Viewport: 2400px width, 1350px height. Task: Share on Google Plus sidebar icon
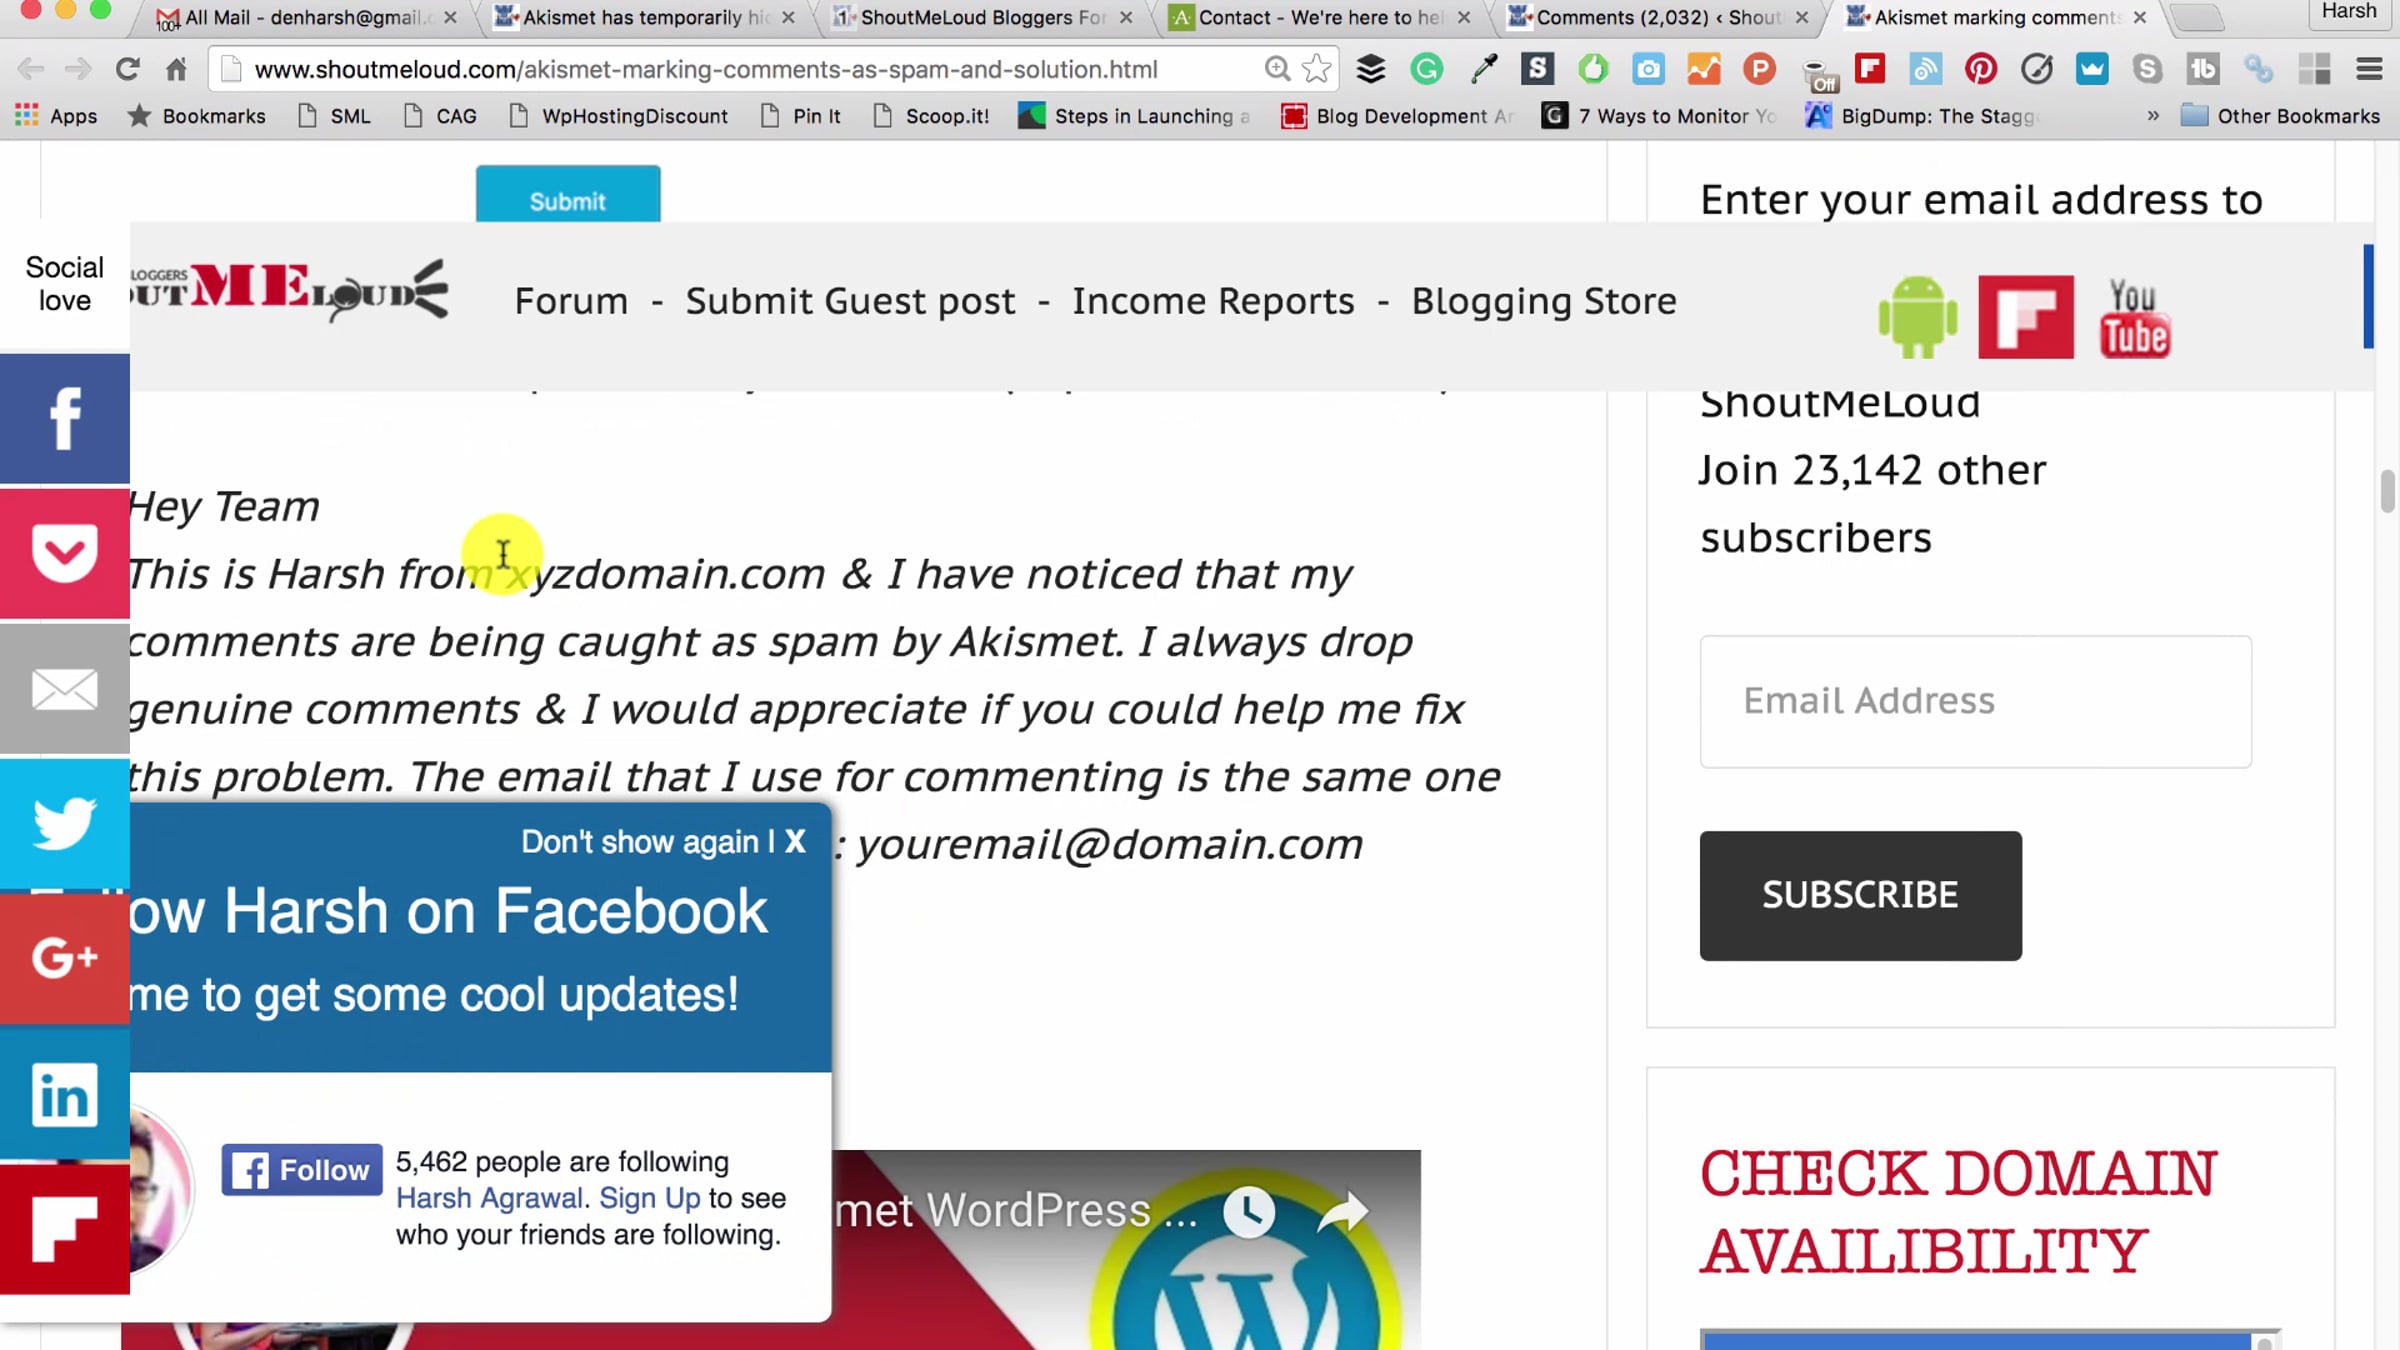65,958
